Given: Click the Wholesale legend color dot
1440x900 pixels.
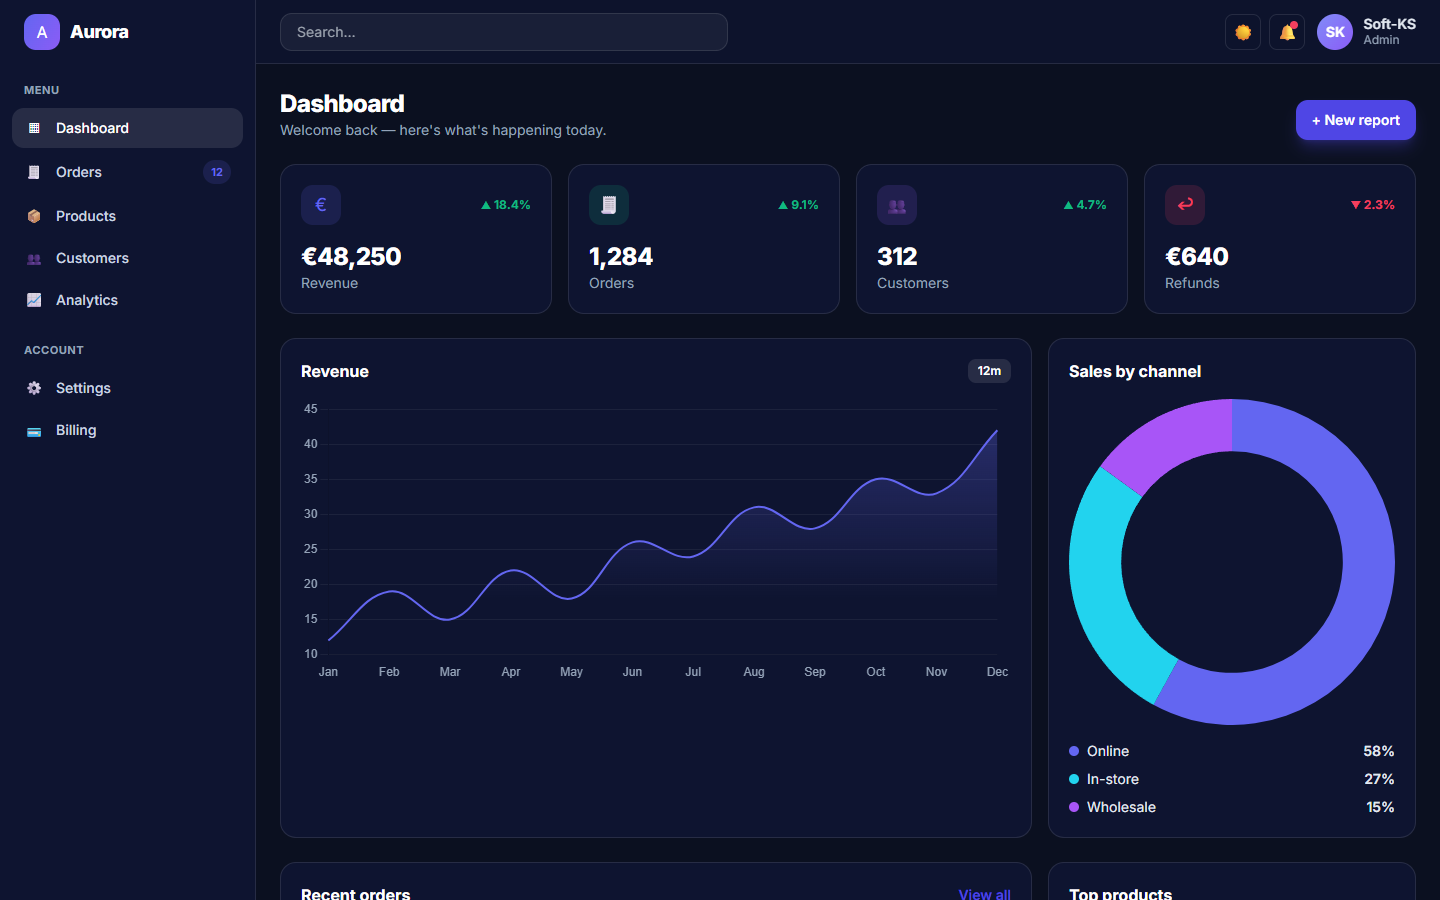Looking at the screenshot, I should pos(1074,807).
